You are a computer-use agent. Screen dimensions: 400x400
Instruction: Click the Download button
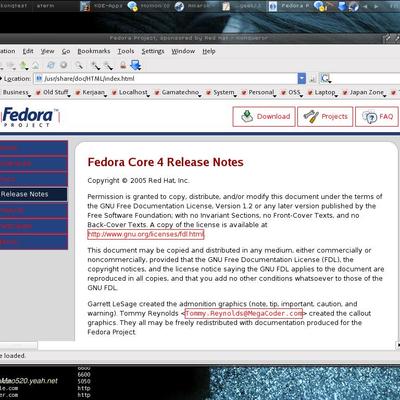coord(264,117)
